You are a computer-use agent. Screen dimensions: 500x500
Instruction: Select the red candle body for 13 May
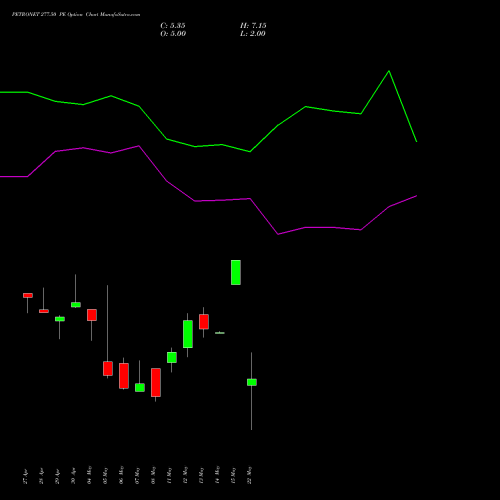204,322
